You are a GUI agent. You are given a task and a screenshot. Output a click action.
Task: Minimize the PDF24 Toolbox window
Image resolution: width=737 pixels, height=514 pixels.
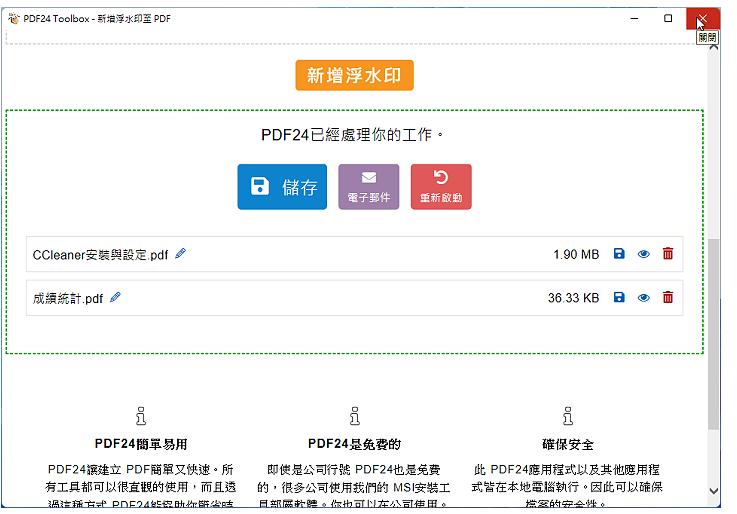click(635, 18)
